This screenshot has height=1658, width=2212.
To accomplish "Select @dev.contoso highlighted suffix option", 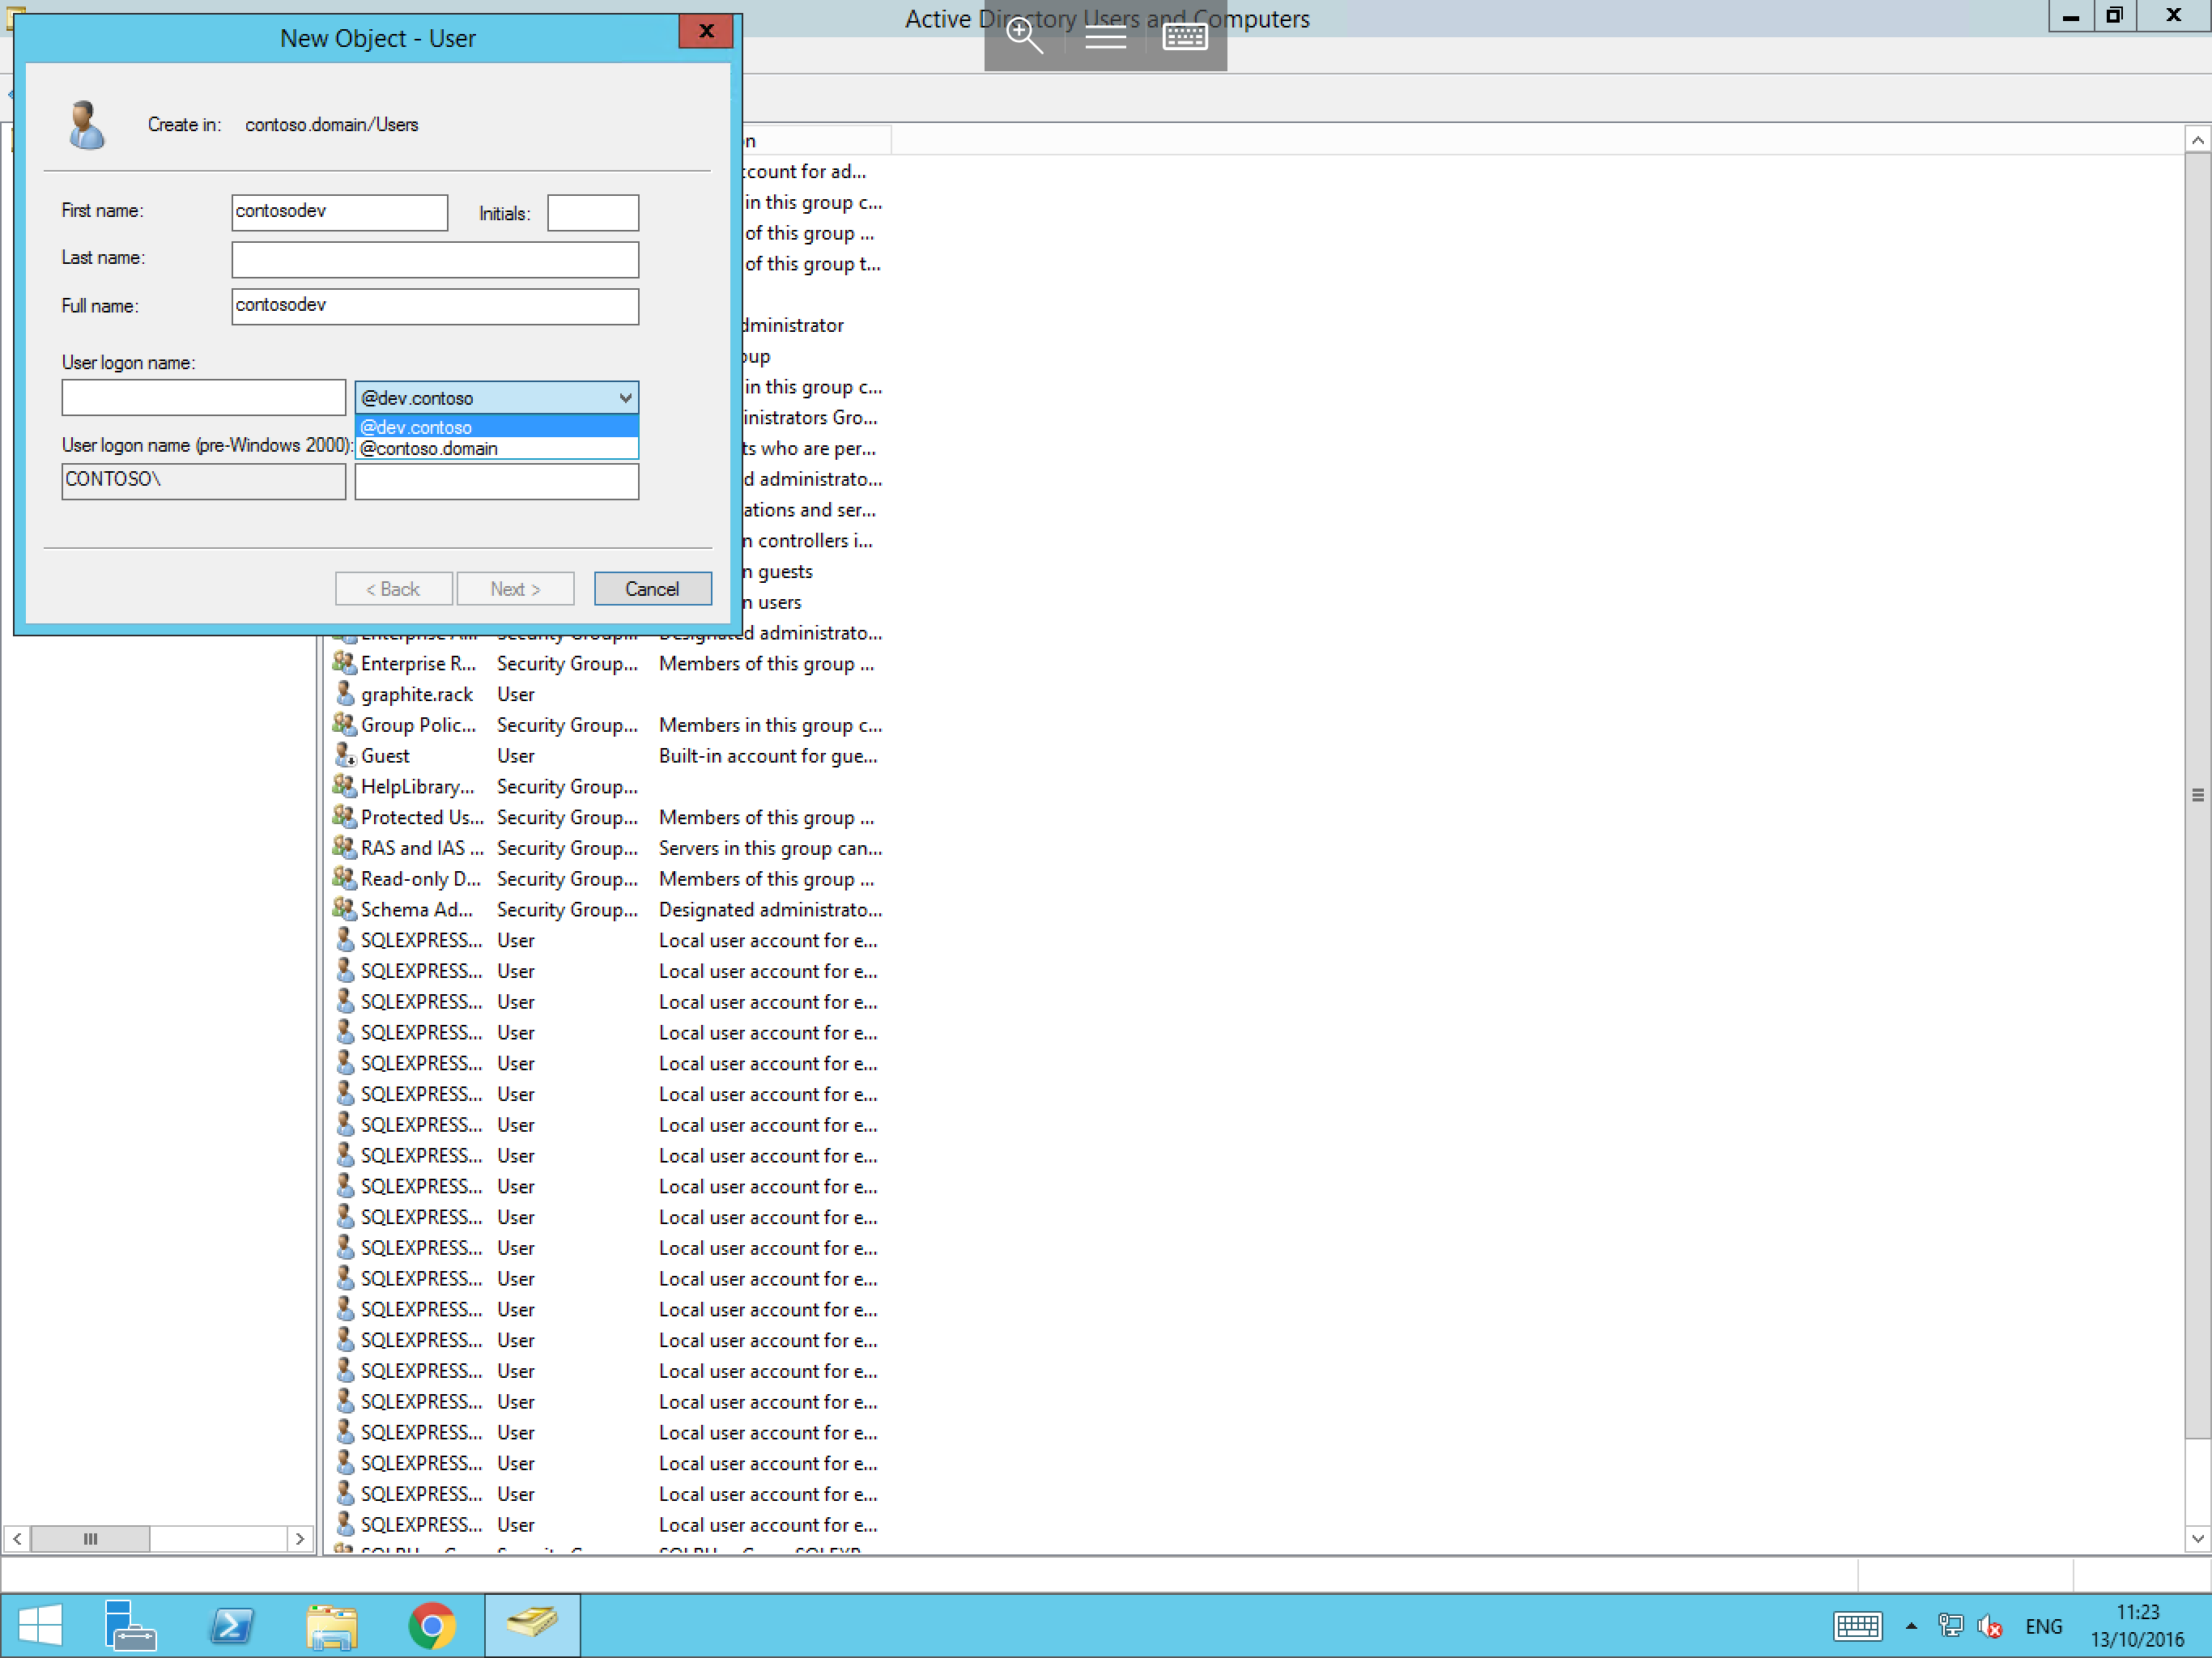I will [496, 427].
